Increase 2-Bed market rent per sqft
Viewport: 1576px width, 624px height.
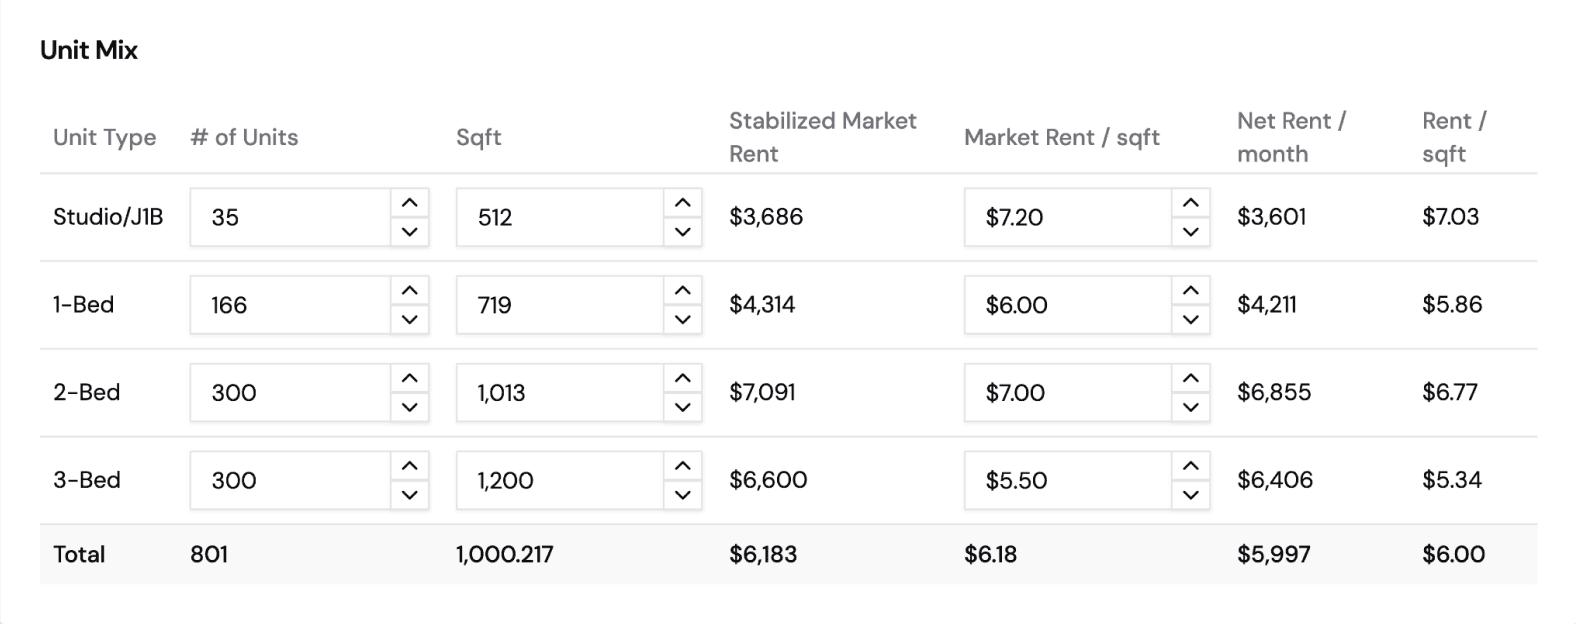[1190, 379]
